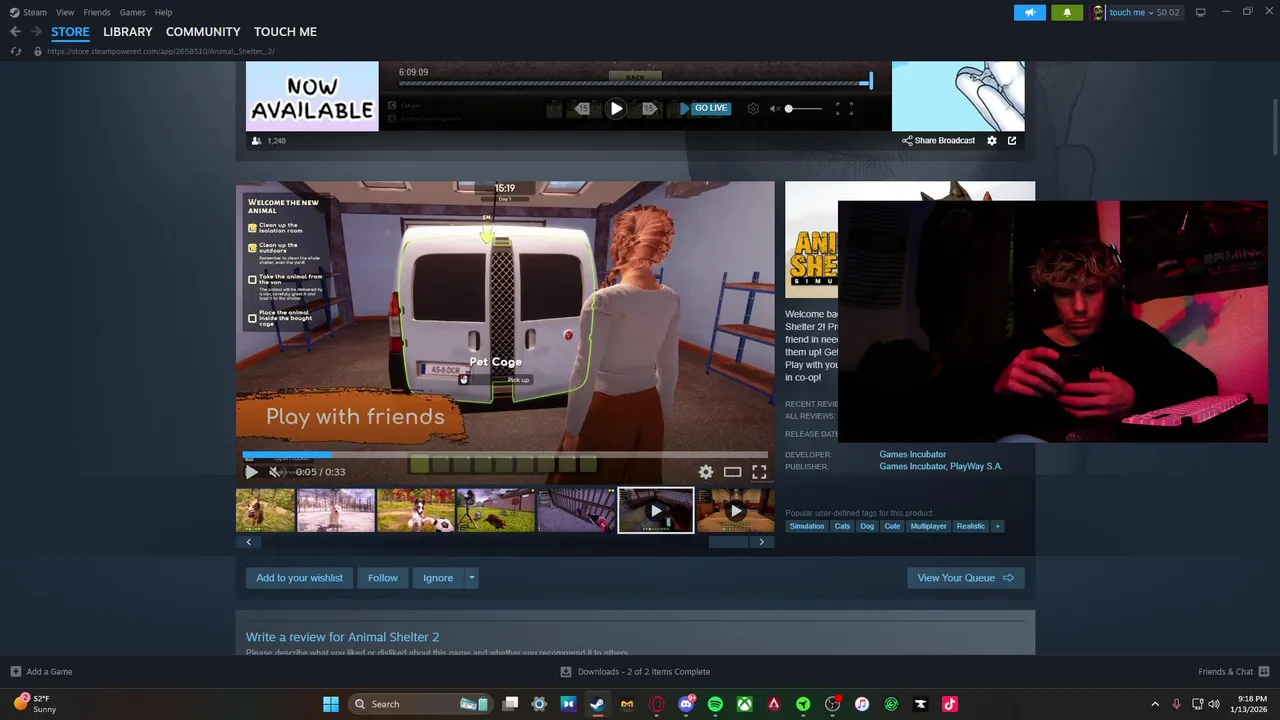
Task: Expand more tags with plus button
Action: (x=997, y=526)
